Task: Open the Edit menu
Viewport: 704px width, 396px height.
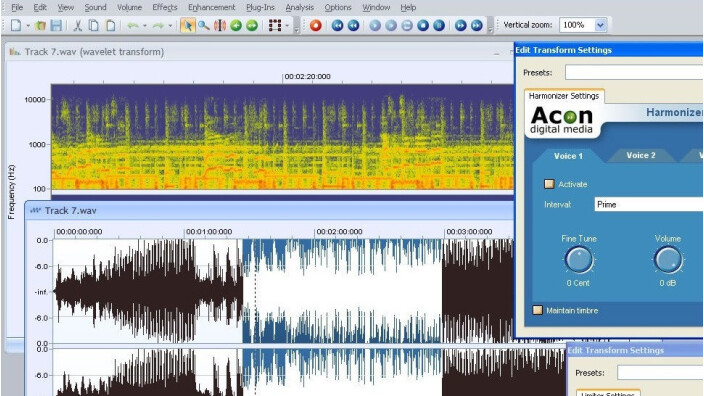Action: 40,7
